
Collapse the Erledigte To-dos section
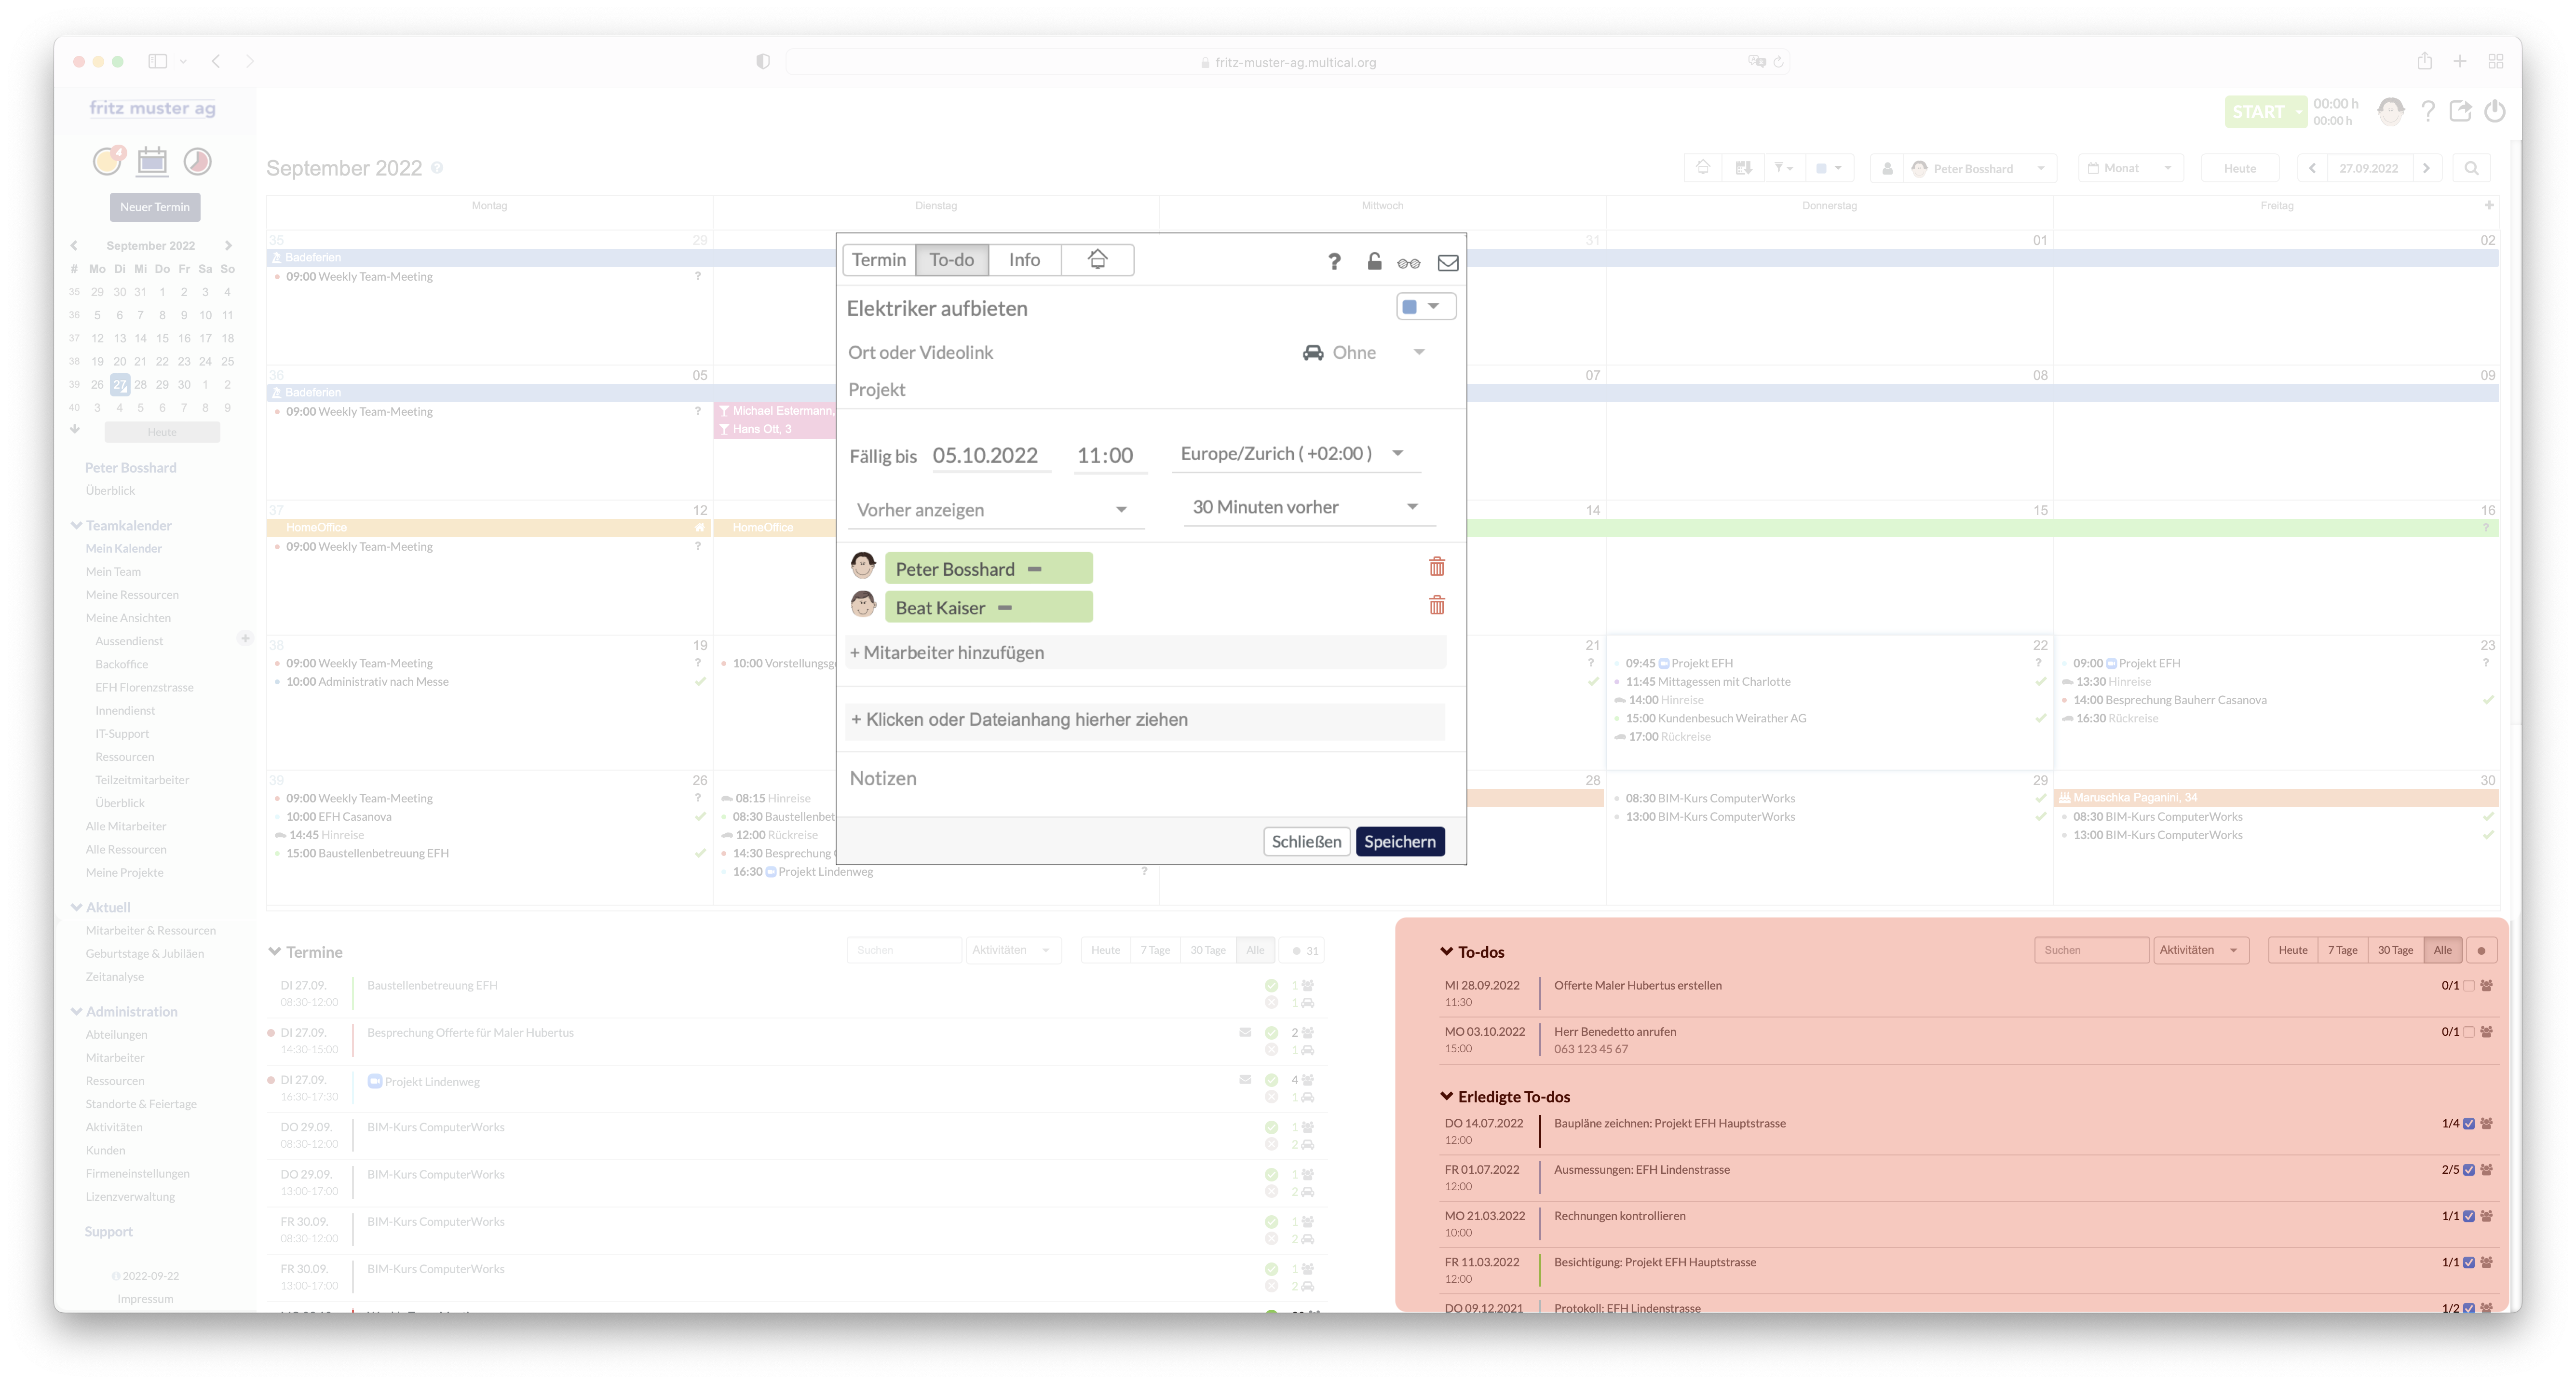pos(1446,1097)
